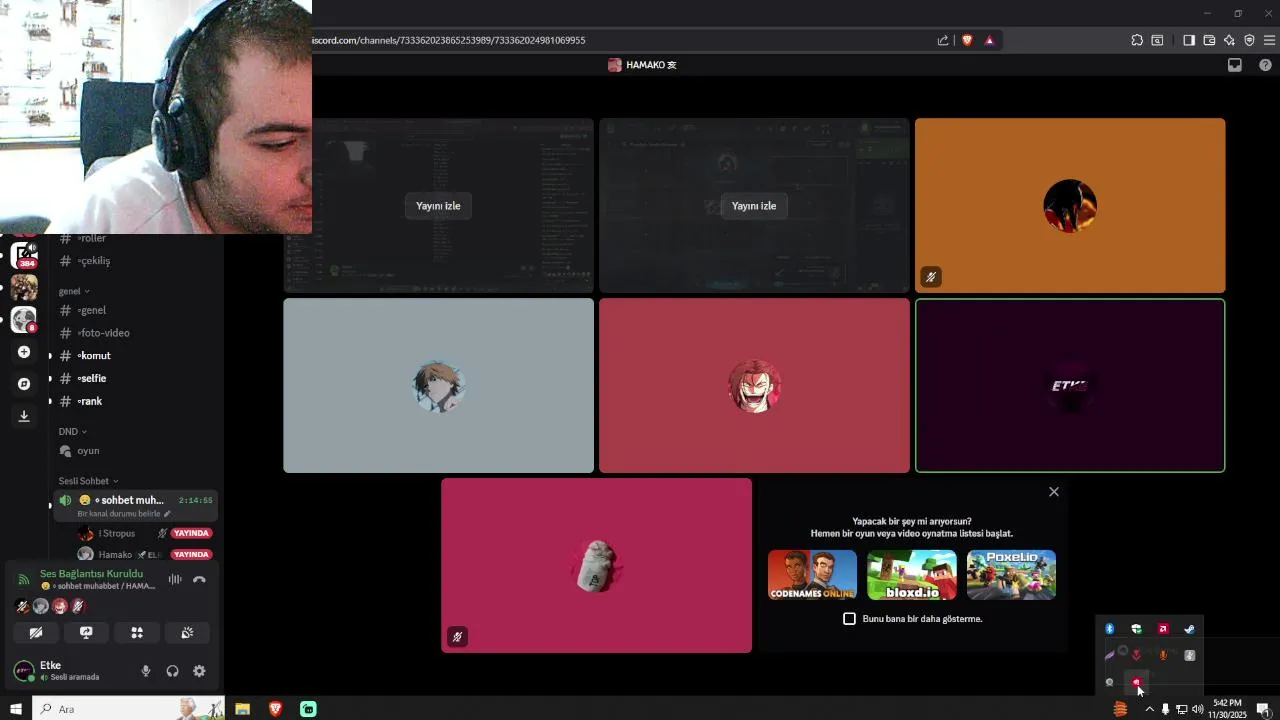Open Discover servers compass icon
This screenshot has height=720, width=1280.
(x=24, y=384)
